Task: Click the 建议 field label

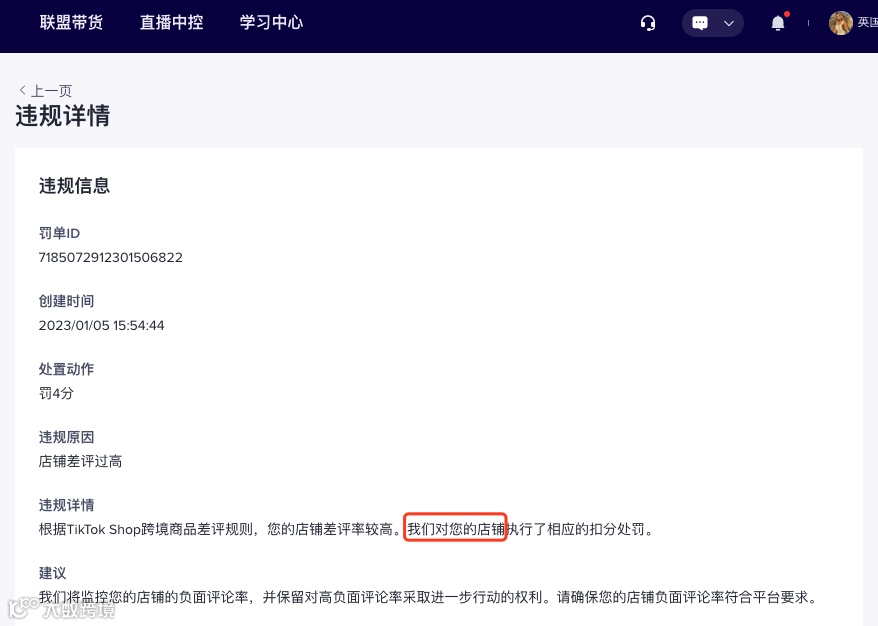Action: [52, 573]
